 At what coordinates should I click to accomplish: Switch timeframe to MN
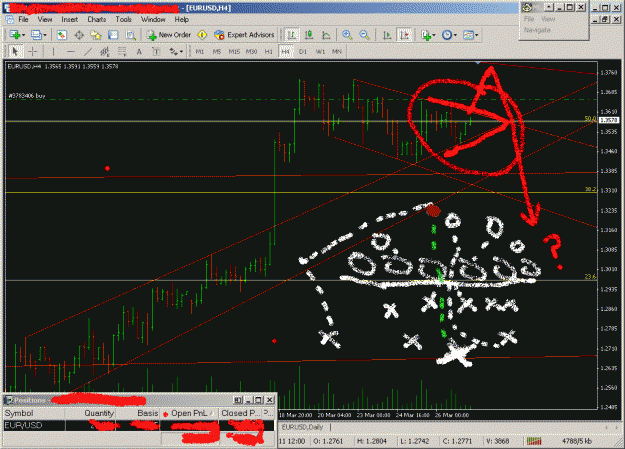(x=337, y=51)
